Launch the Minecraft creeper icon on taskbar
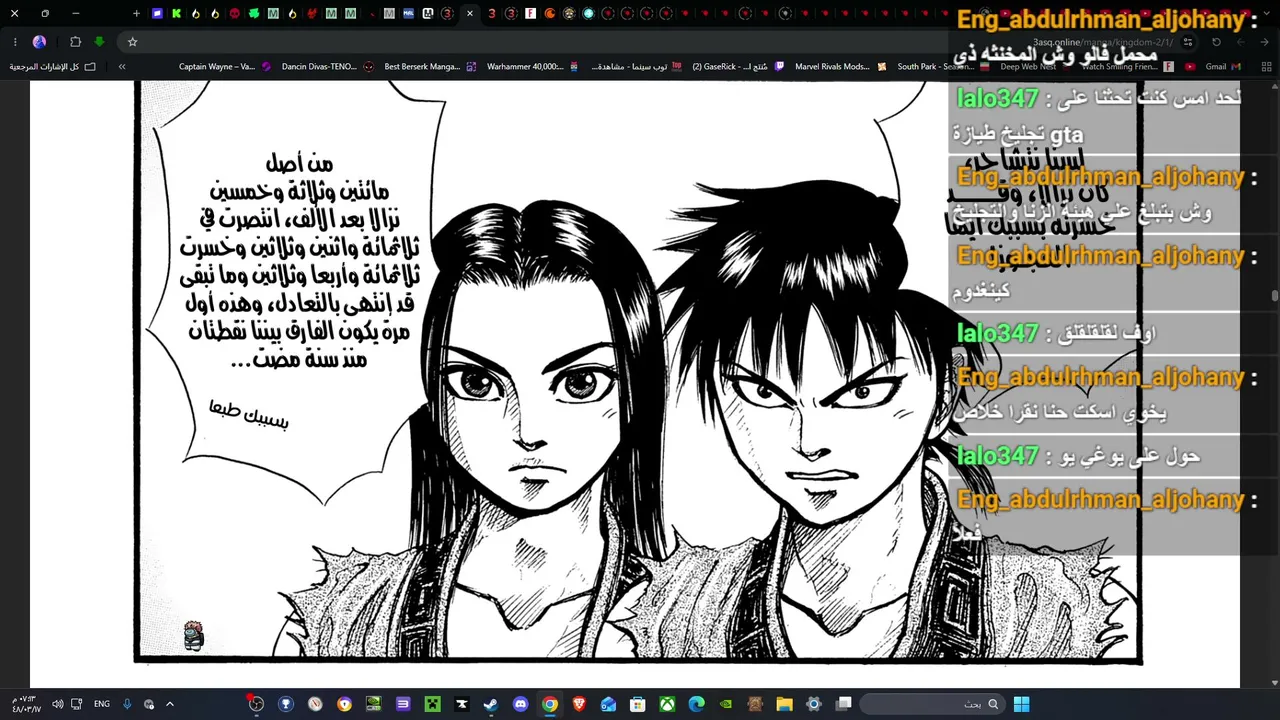 [432, 704]
